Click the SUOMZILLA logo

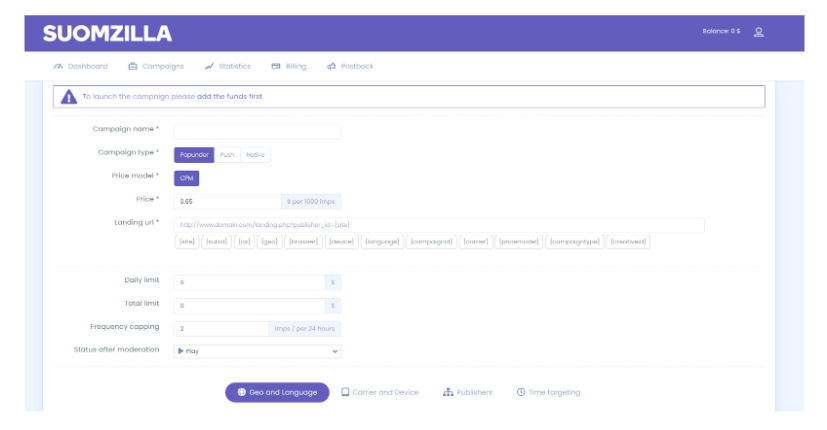pos(107,34)
